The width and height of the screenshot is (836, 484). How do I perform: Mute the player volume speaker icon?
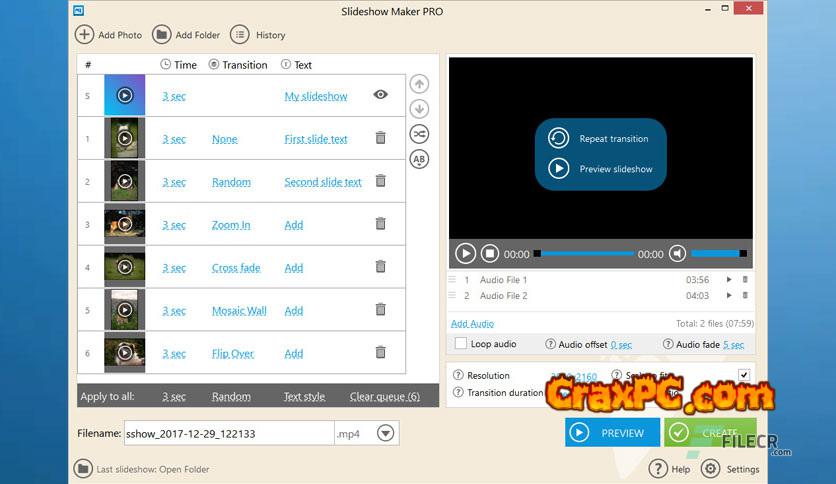[678, 254]
